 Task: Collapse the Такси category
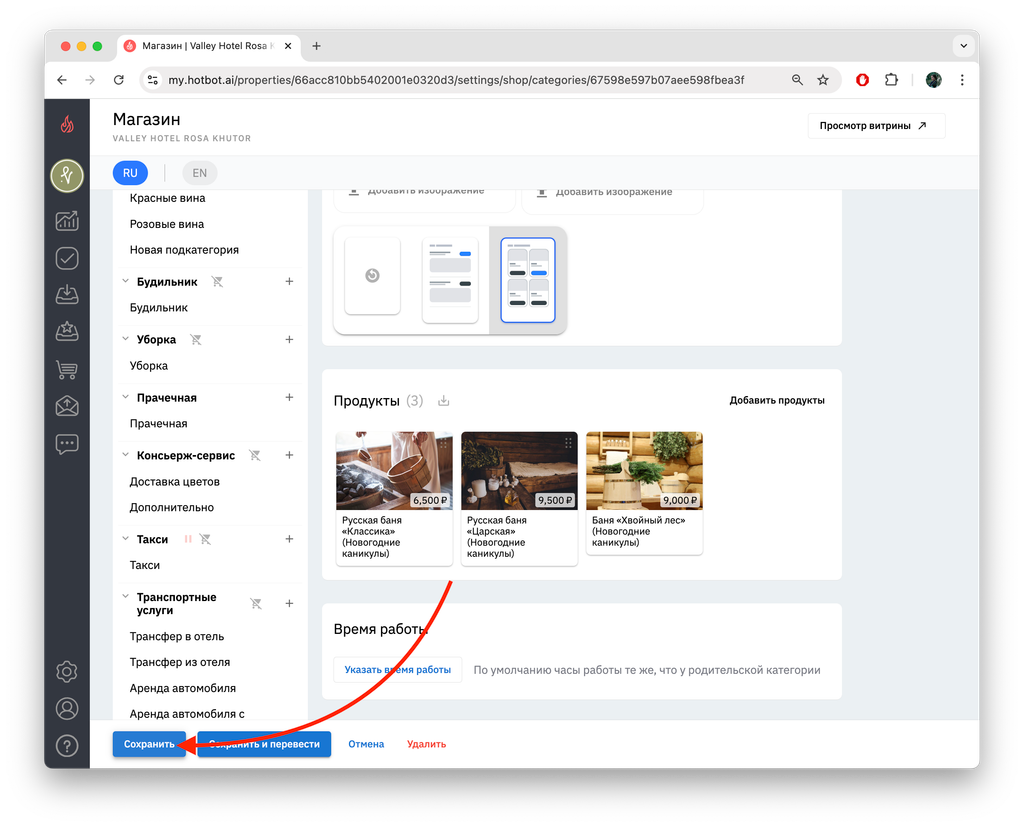pos(125,538)
